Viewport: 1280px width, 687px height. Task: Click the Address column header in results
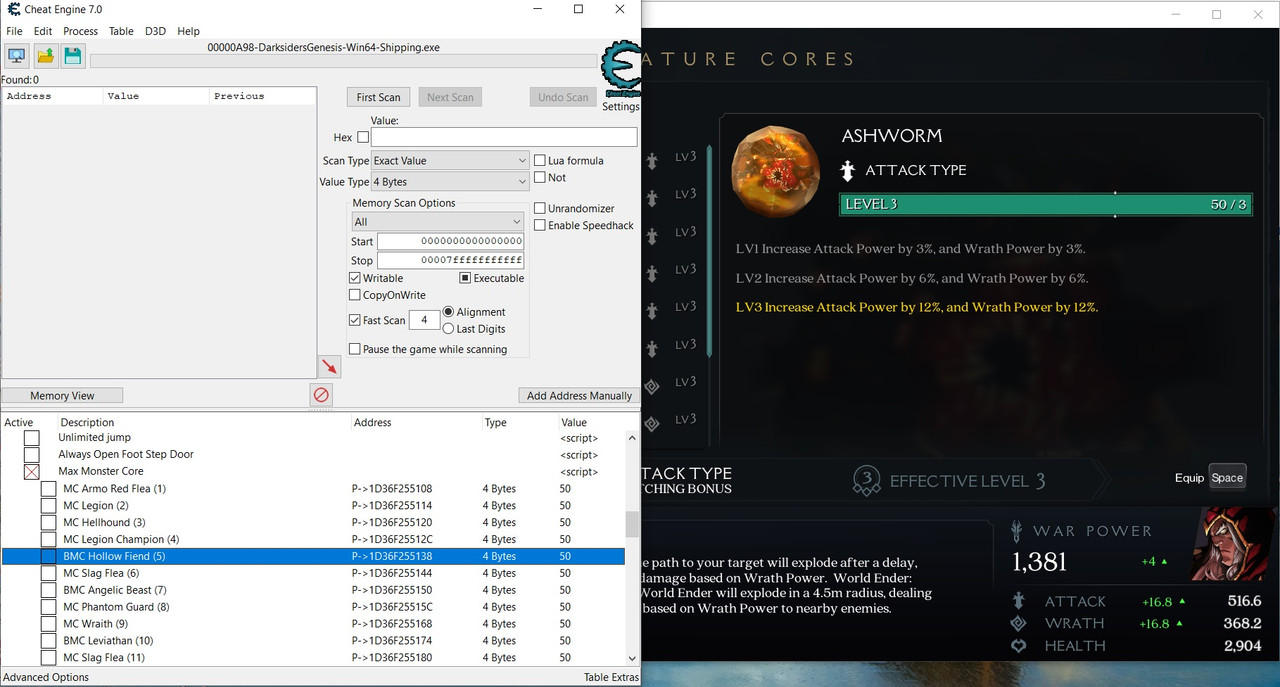point(53,96)
